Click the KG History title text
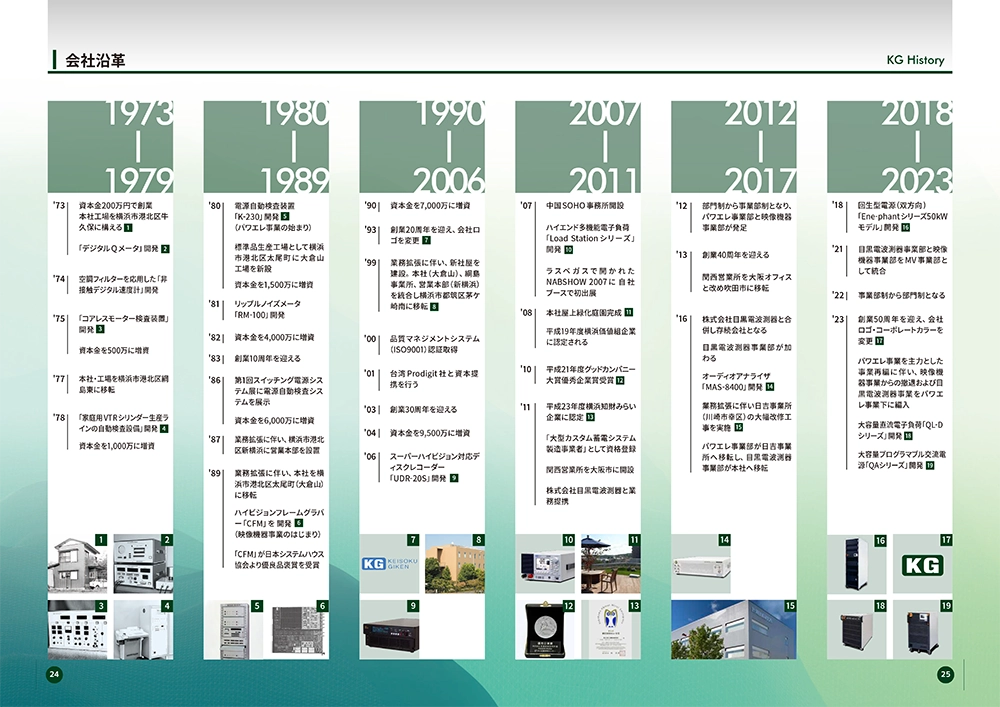 914,60
